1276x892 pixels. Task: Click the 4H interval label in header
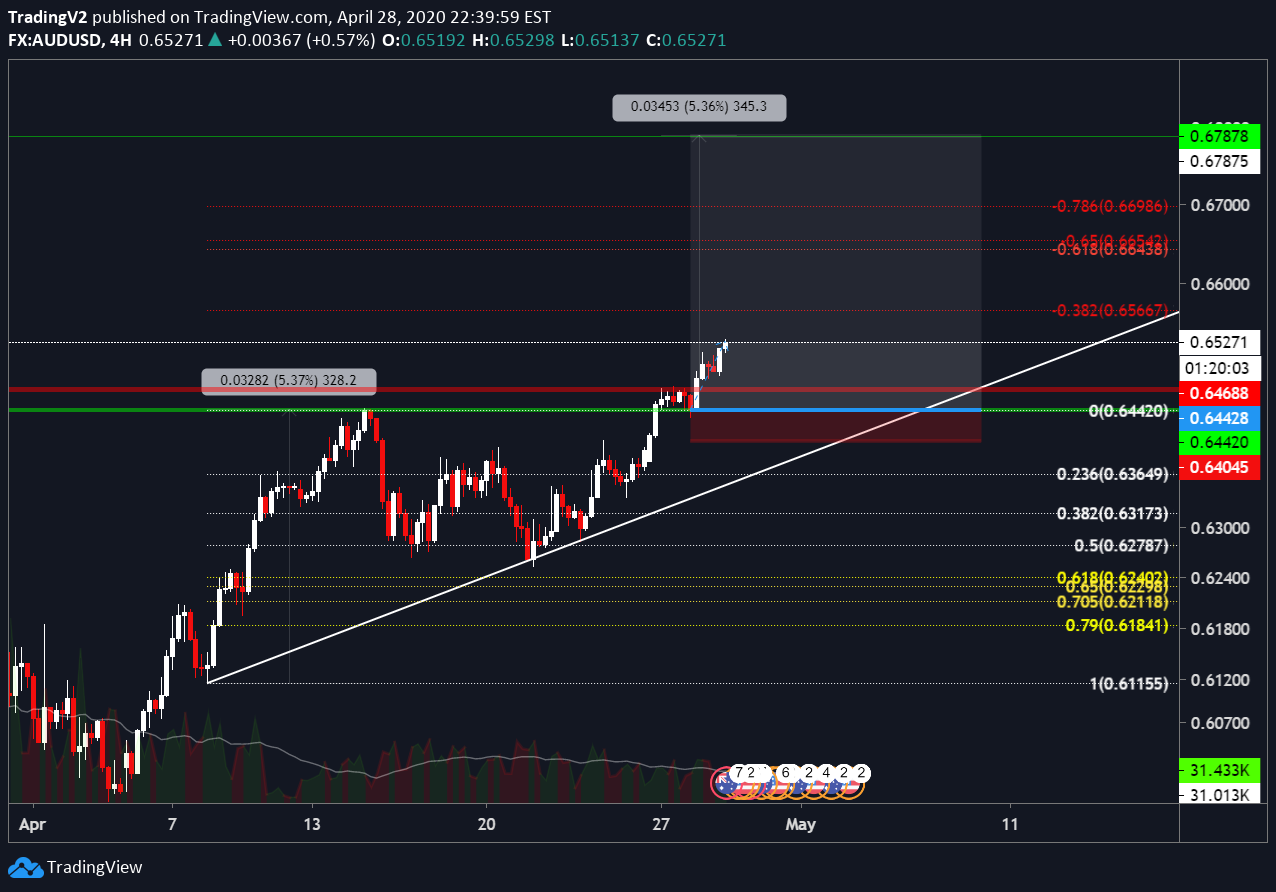click(x=119, y=40)
